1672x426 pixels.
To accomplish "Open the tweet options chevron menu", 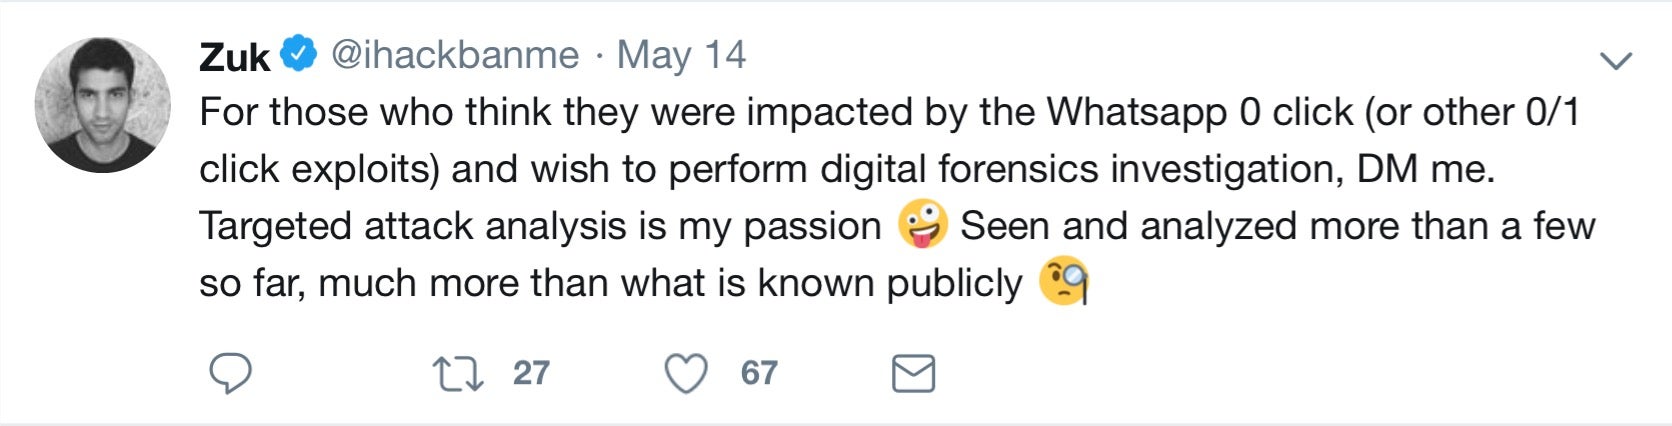I will pos(1616,61).
